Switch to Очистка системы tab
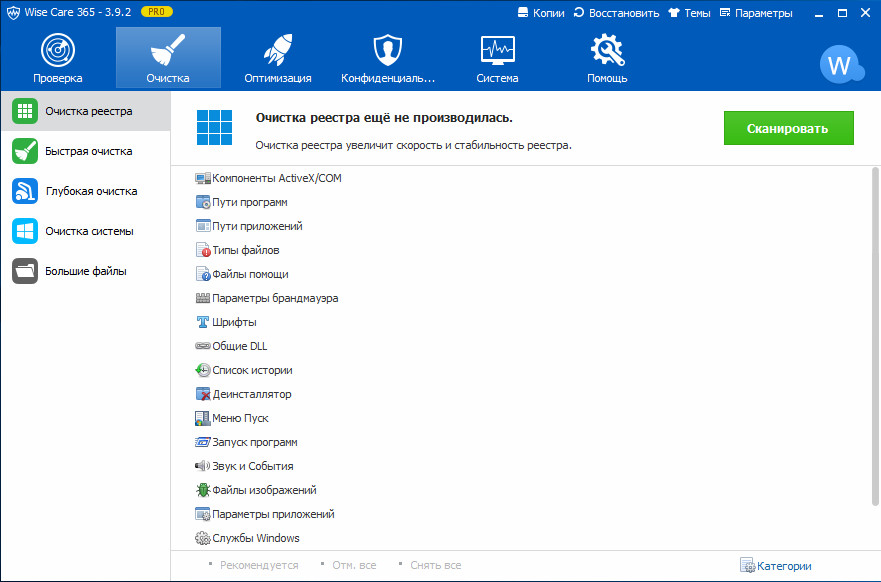The image size is (881, 582). (85, 231)
